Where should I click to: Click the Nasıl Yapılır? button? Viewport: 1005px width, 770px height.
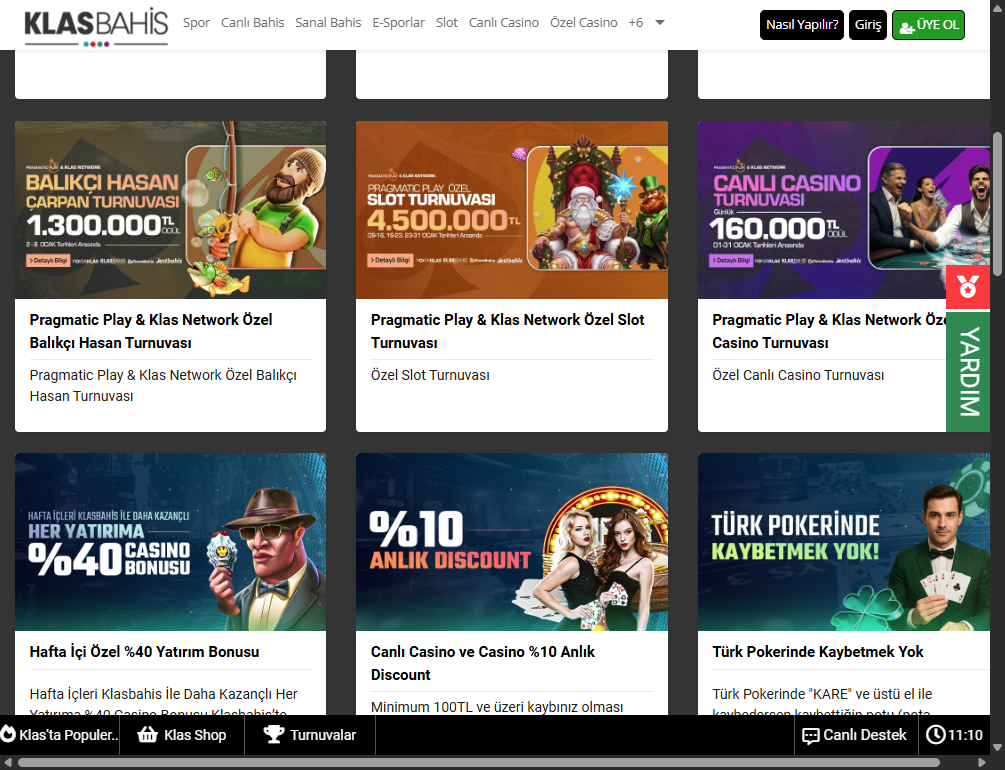tap(801, 25)
